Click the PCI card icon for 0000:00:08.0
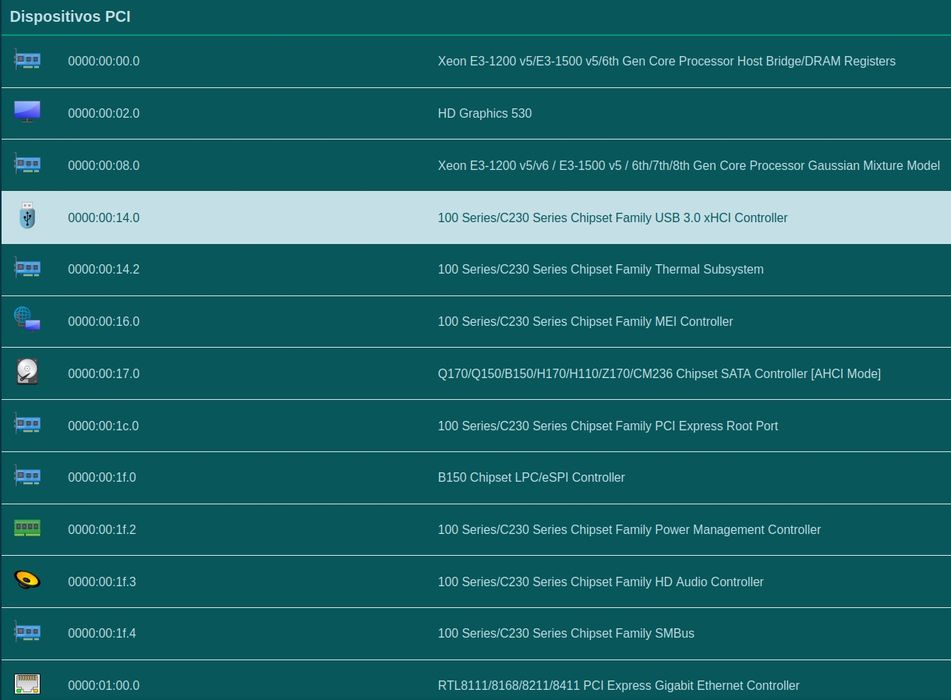This screenshot has width=951, height=700. click(x=27, y=164)
